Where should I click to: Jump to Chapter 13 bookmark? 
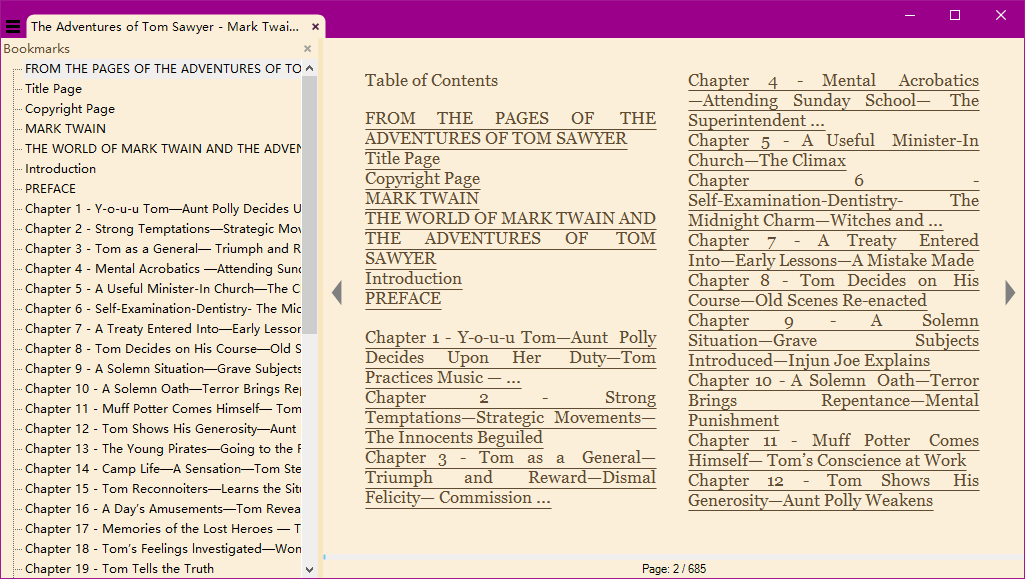point(163,449)
